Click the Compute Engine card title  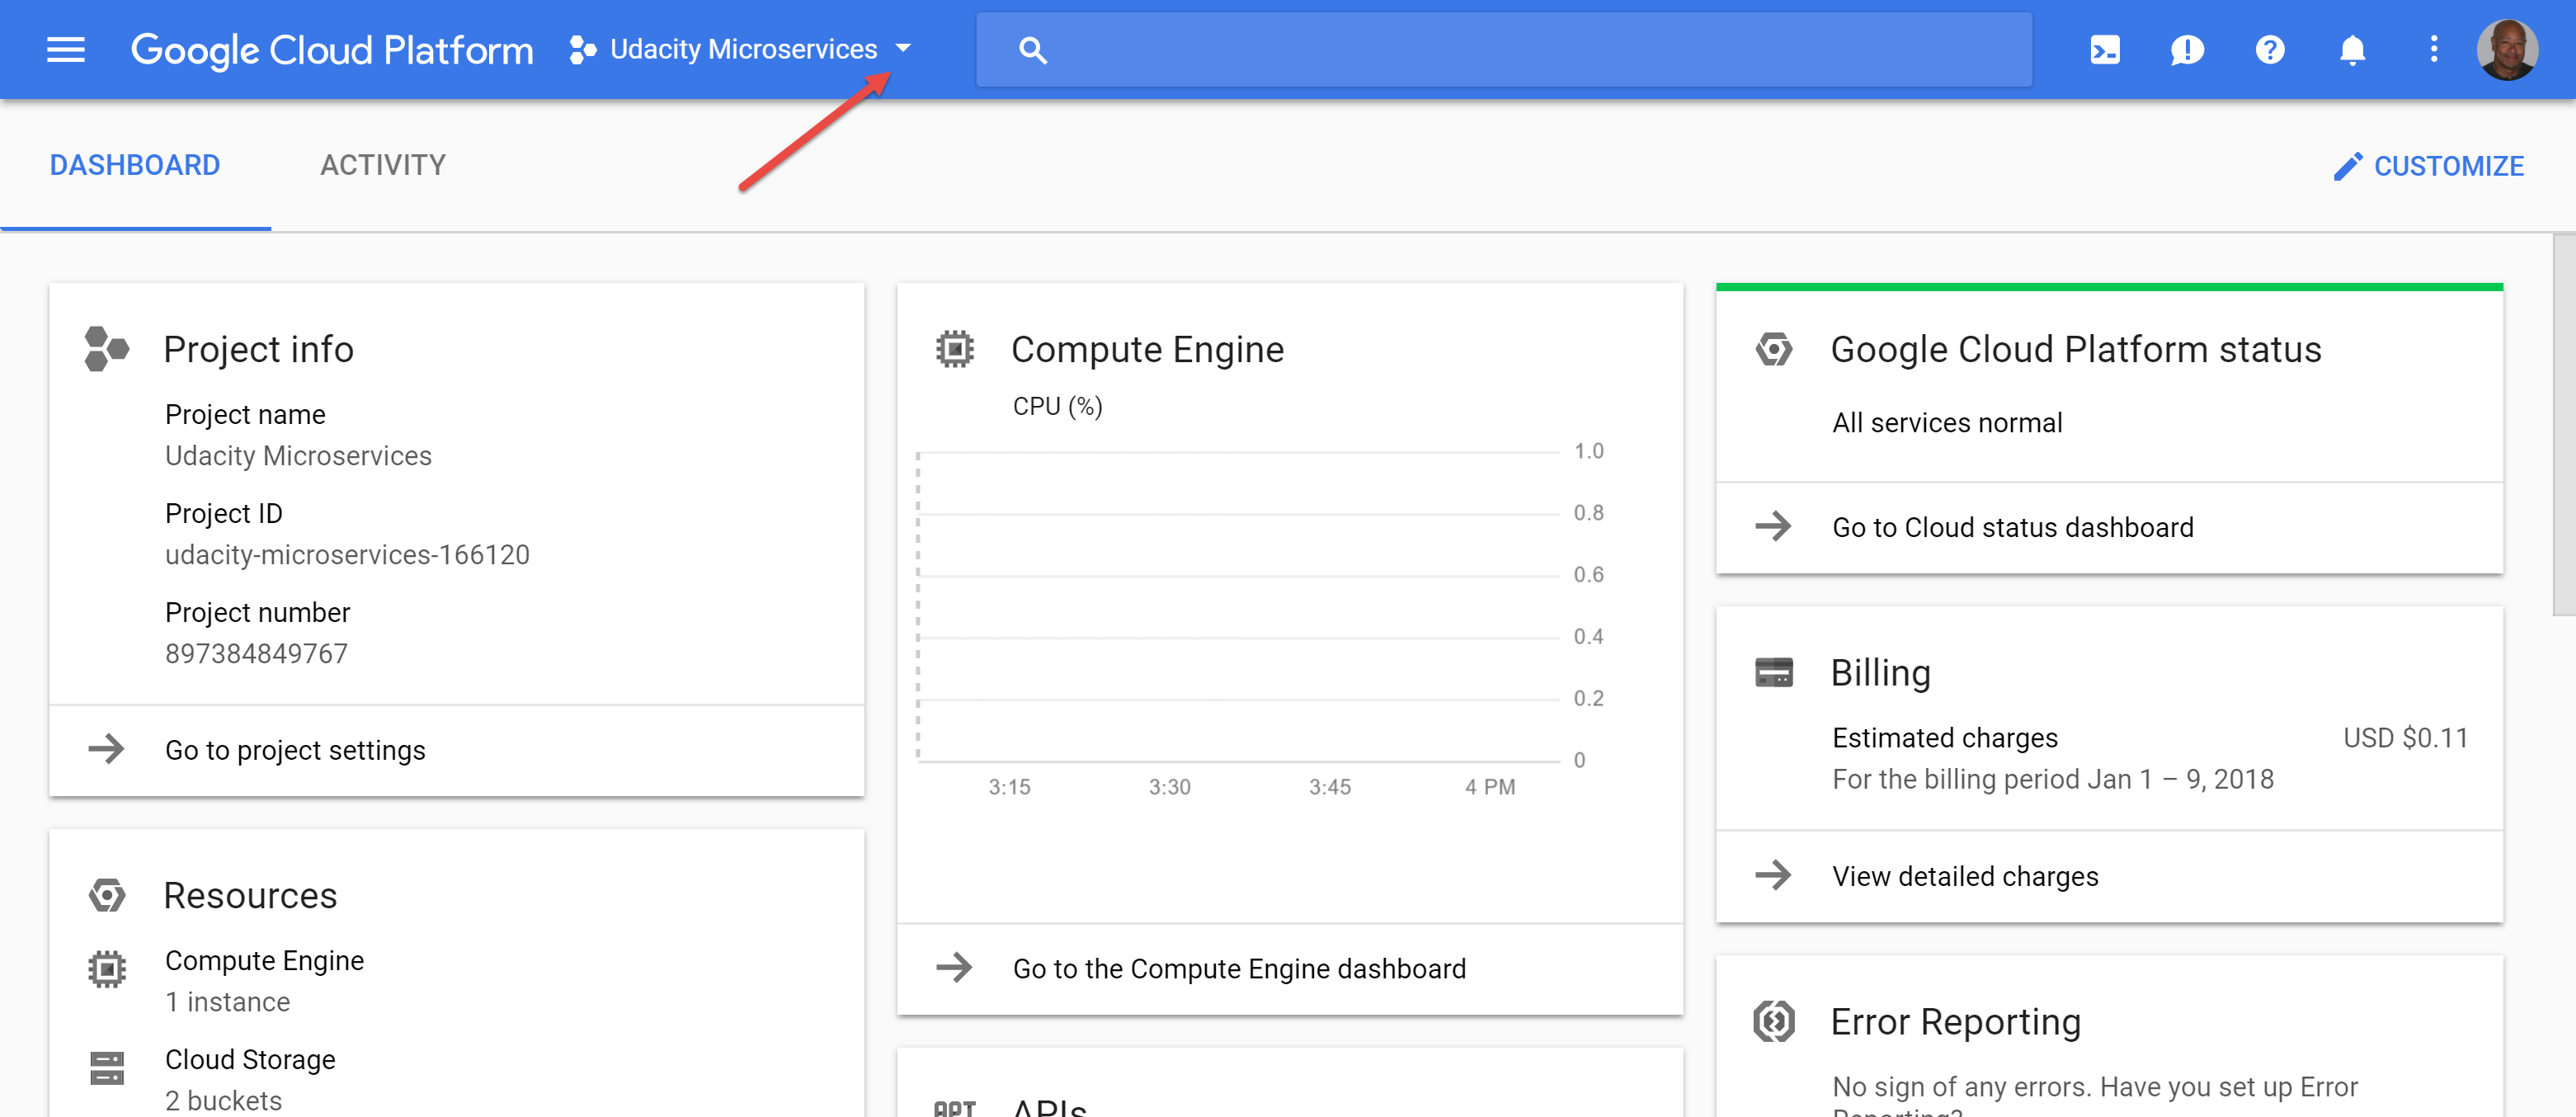click(x=1147, y=350)
